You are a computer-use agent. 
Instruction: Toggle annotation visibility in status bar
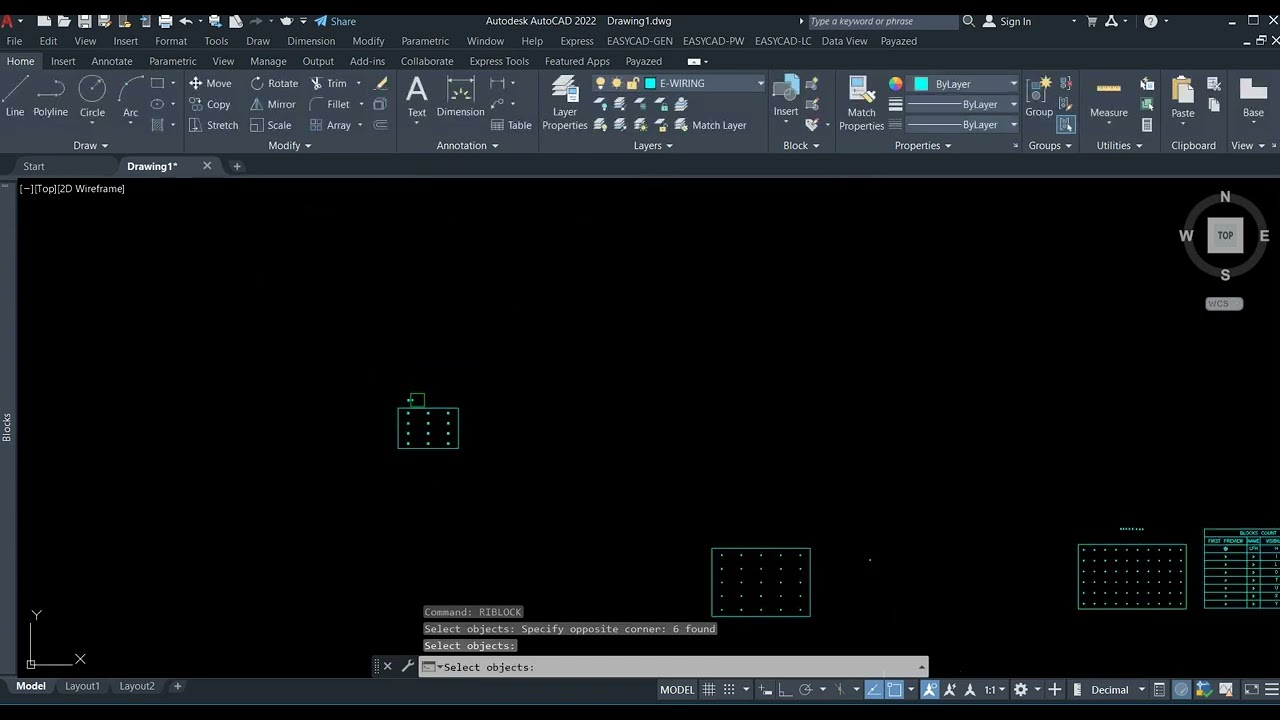930,690
